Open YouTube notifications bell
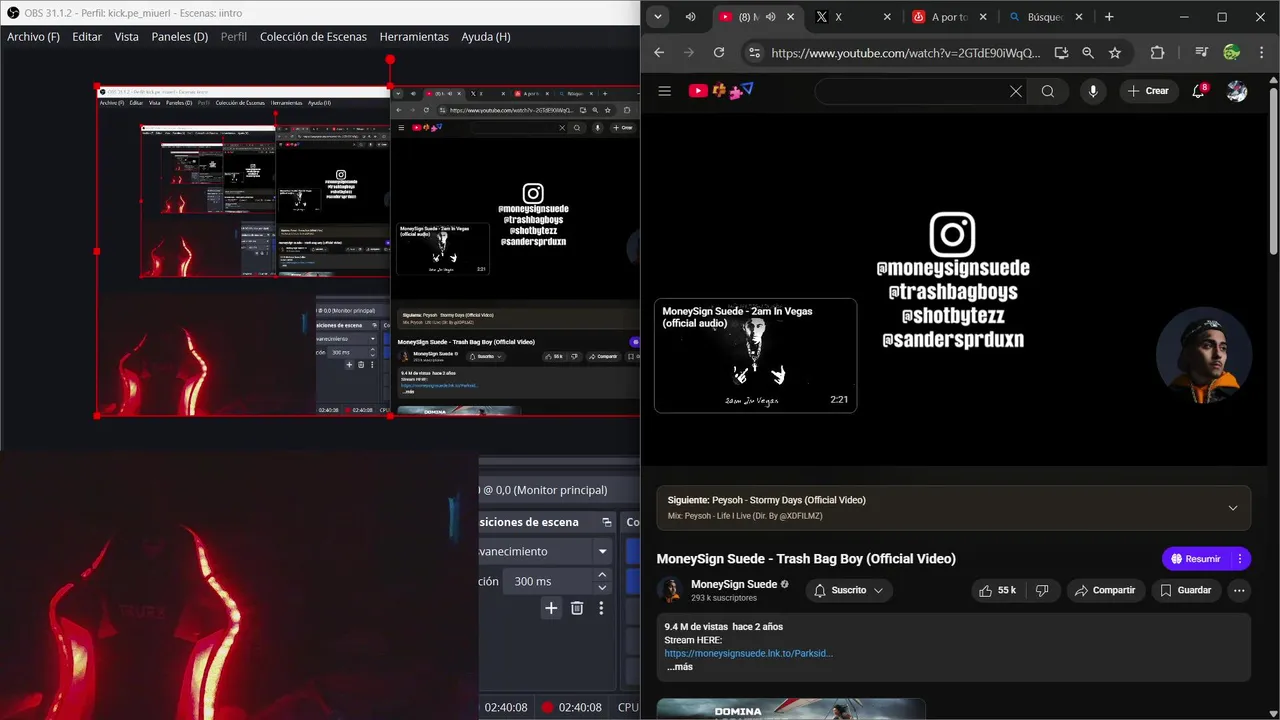Viewport: 1280px width, 720px height. (x=1198, y=91)
